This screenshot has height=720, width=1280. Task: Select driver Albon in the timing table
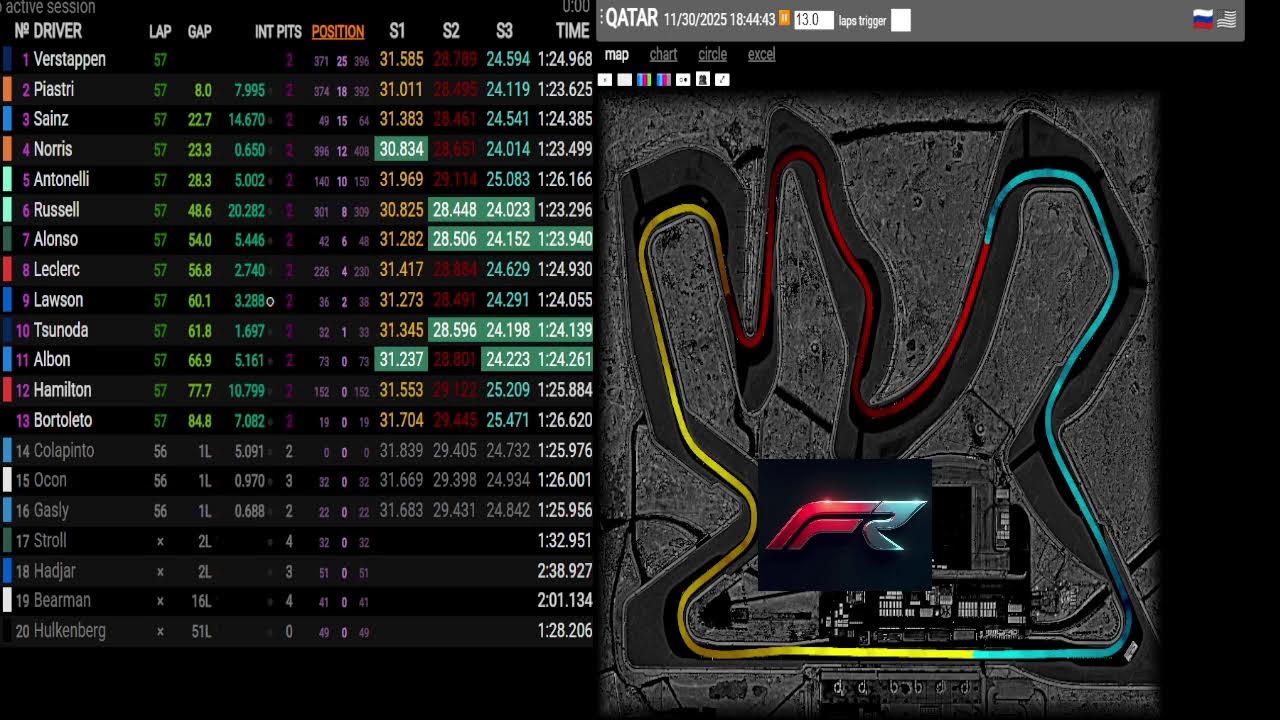[52, 359]
